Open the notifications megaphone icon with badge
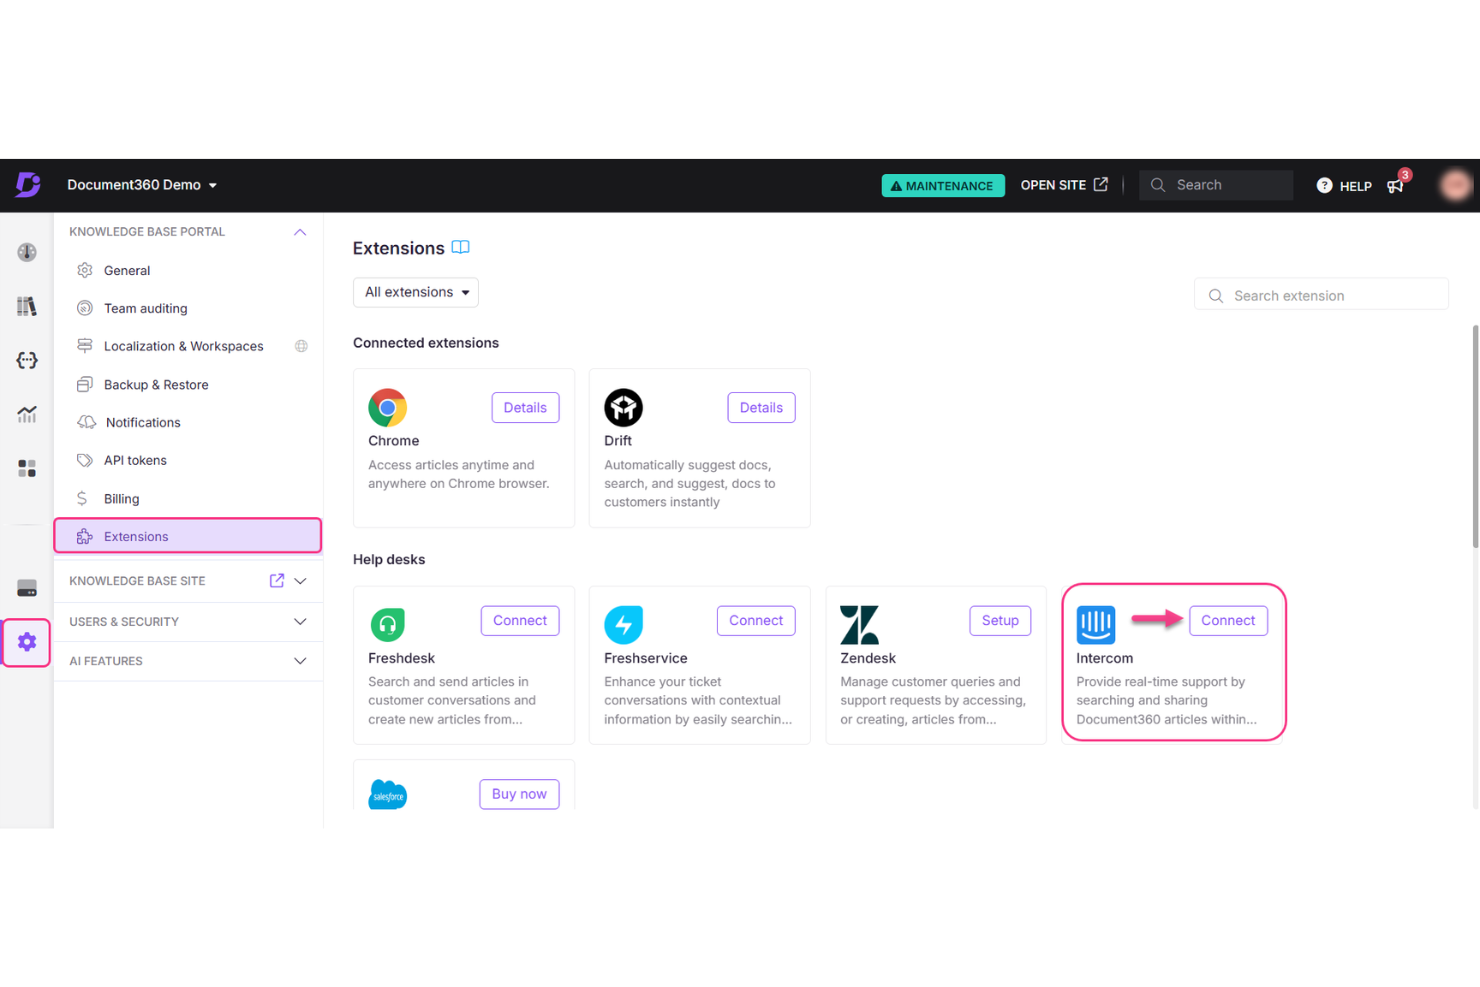 [1397, 185]
